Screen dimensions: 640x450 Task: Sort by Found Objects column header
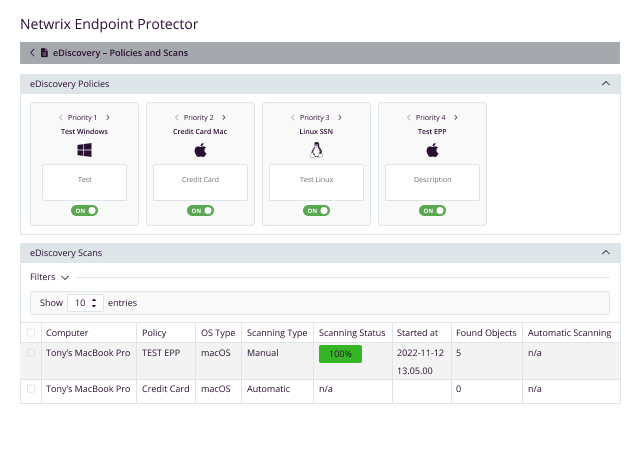pos(486,333)
